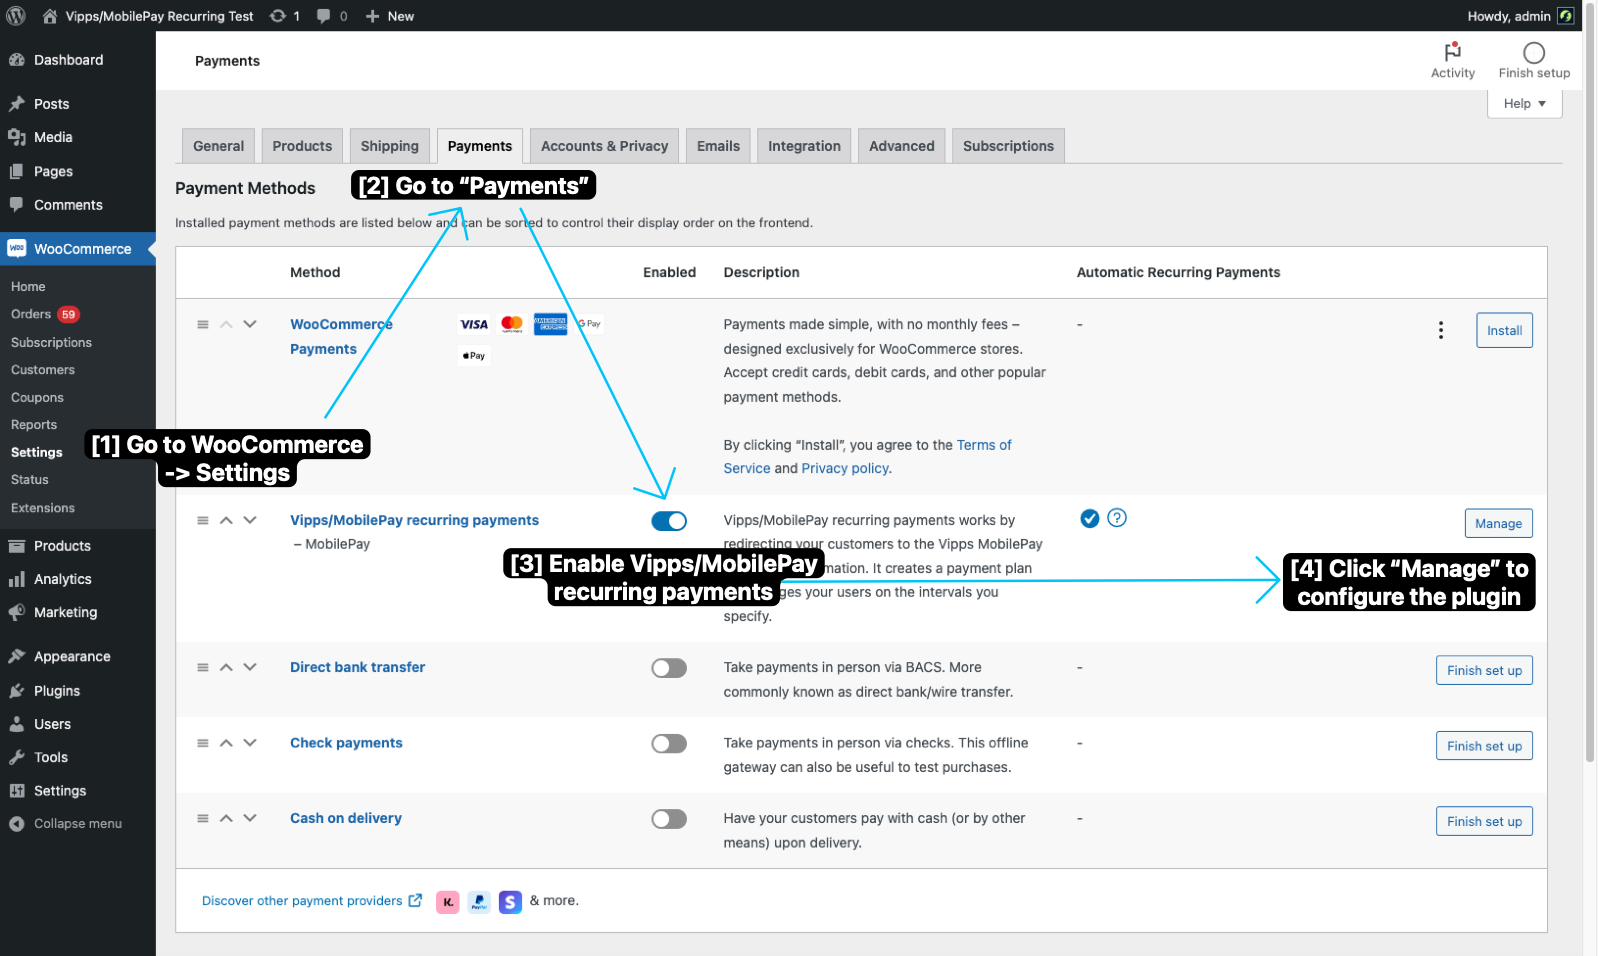Enable the Cash on delivery toggle

669,819
